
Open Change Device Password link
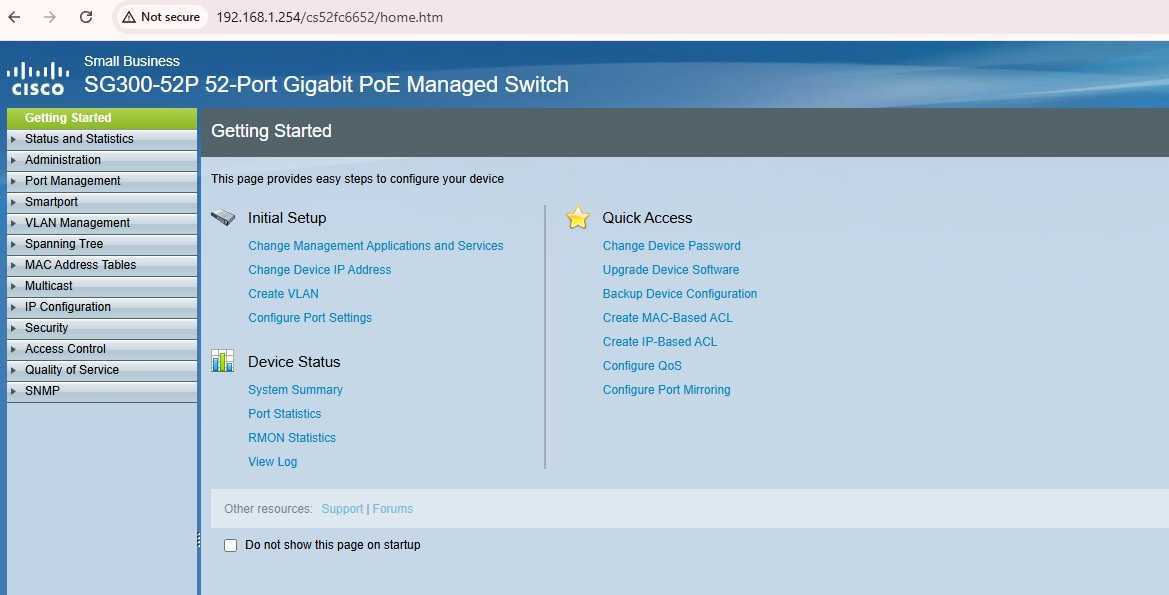click(672, 245)
